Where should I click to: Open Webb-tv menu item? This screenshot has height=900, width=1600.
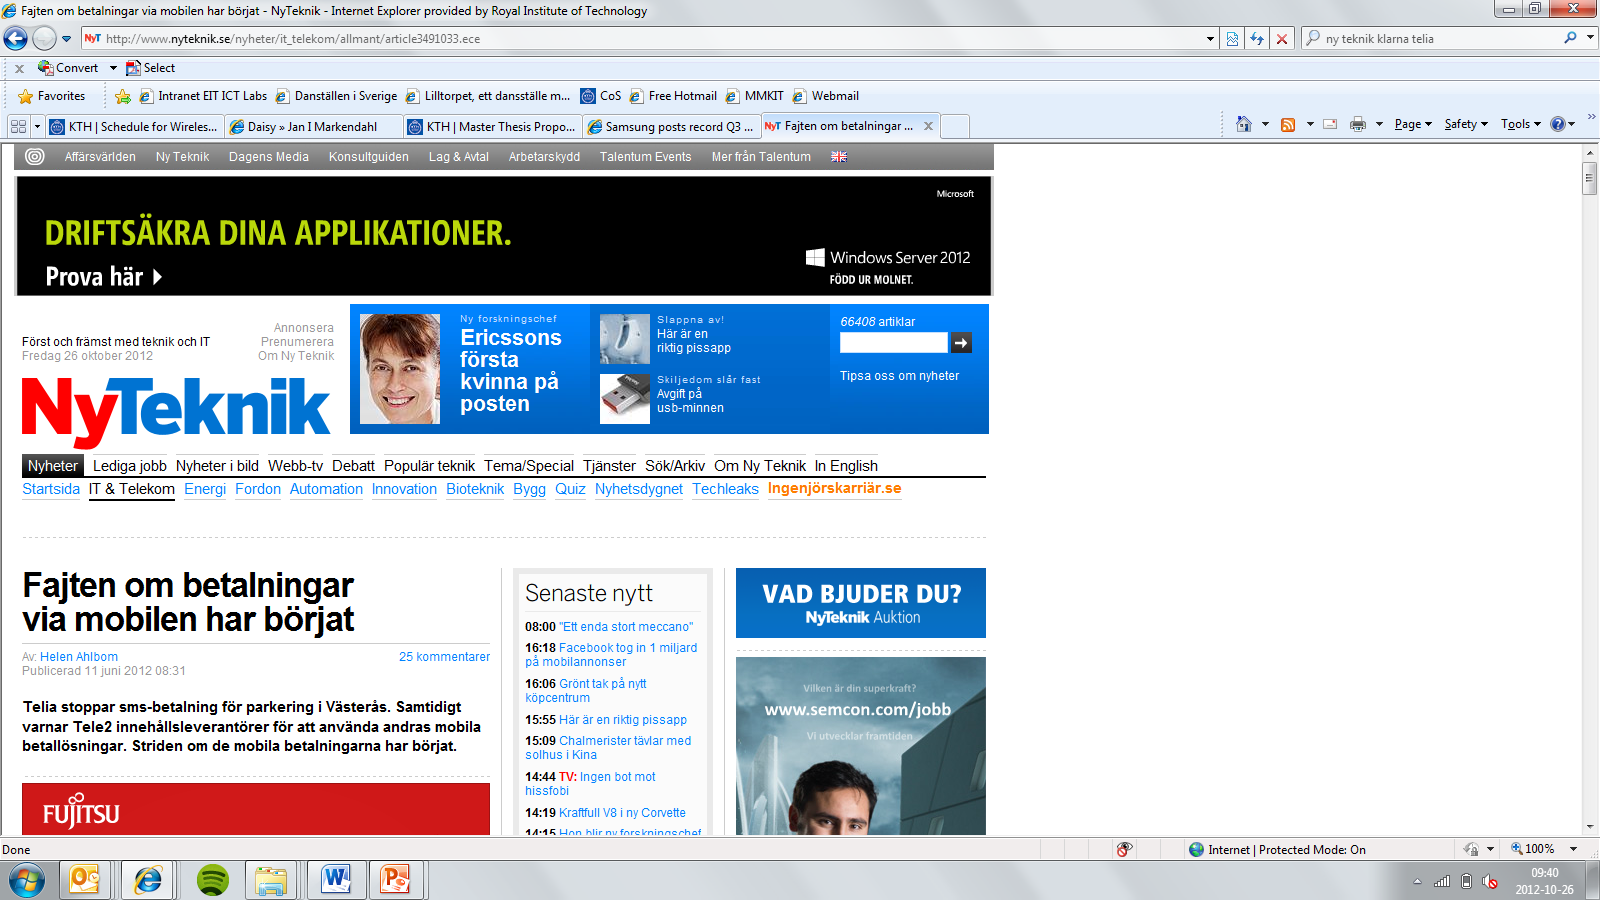(295, 466)
